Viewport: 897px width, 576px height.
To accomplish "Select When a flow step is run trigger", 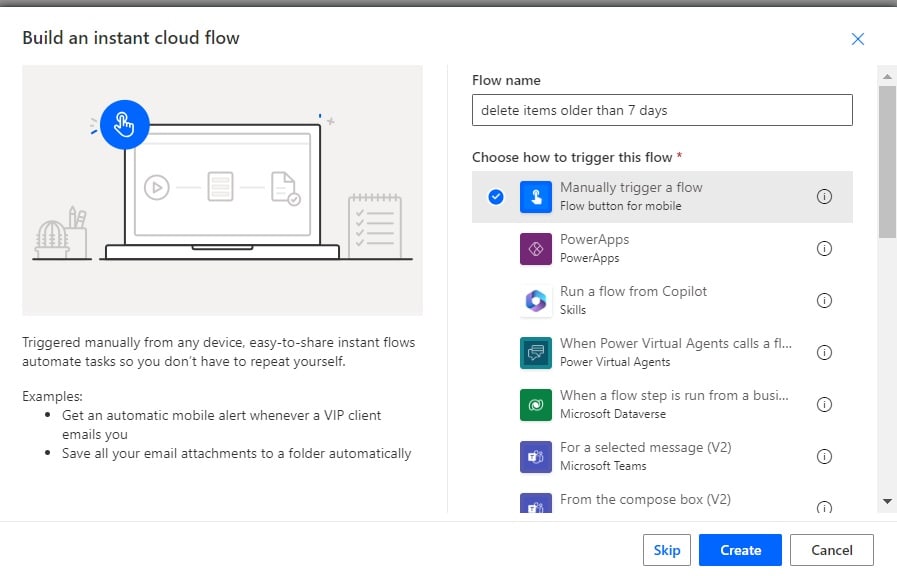I will click(x=662, y=405).
